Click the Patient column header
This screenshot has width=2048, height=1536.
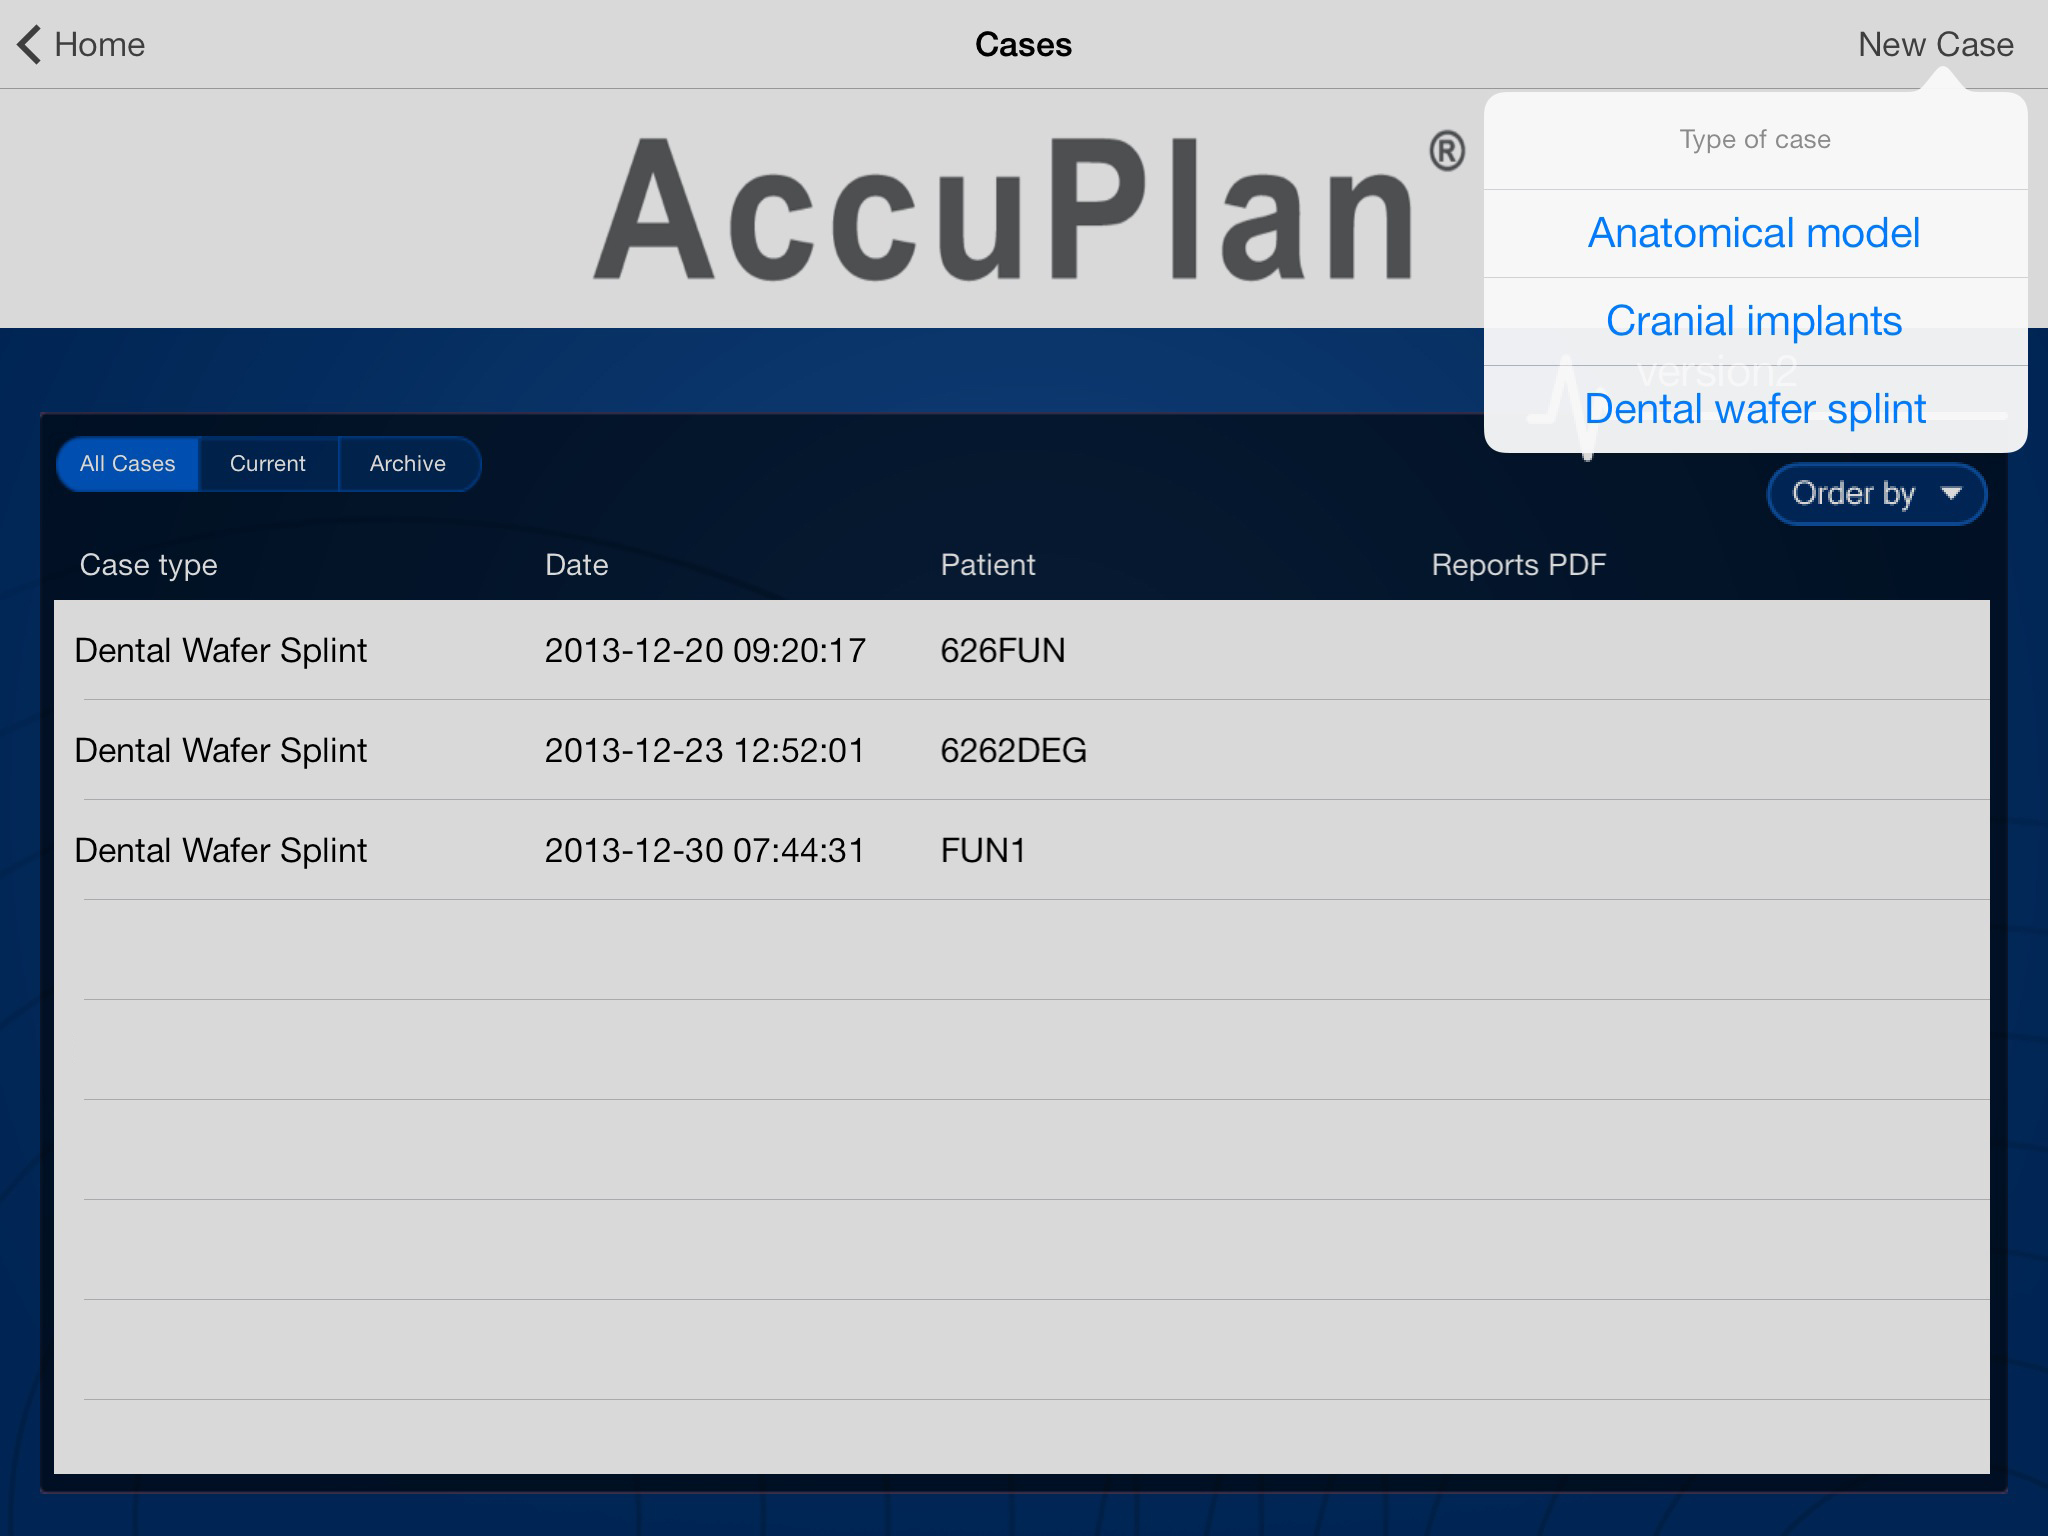click(x=987, y=565)
